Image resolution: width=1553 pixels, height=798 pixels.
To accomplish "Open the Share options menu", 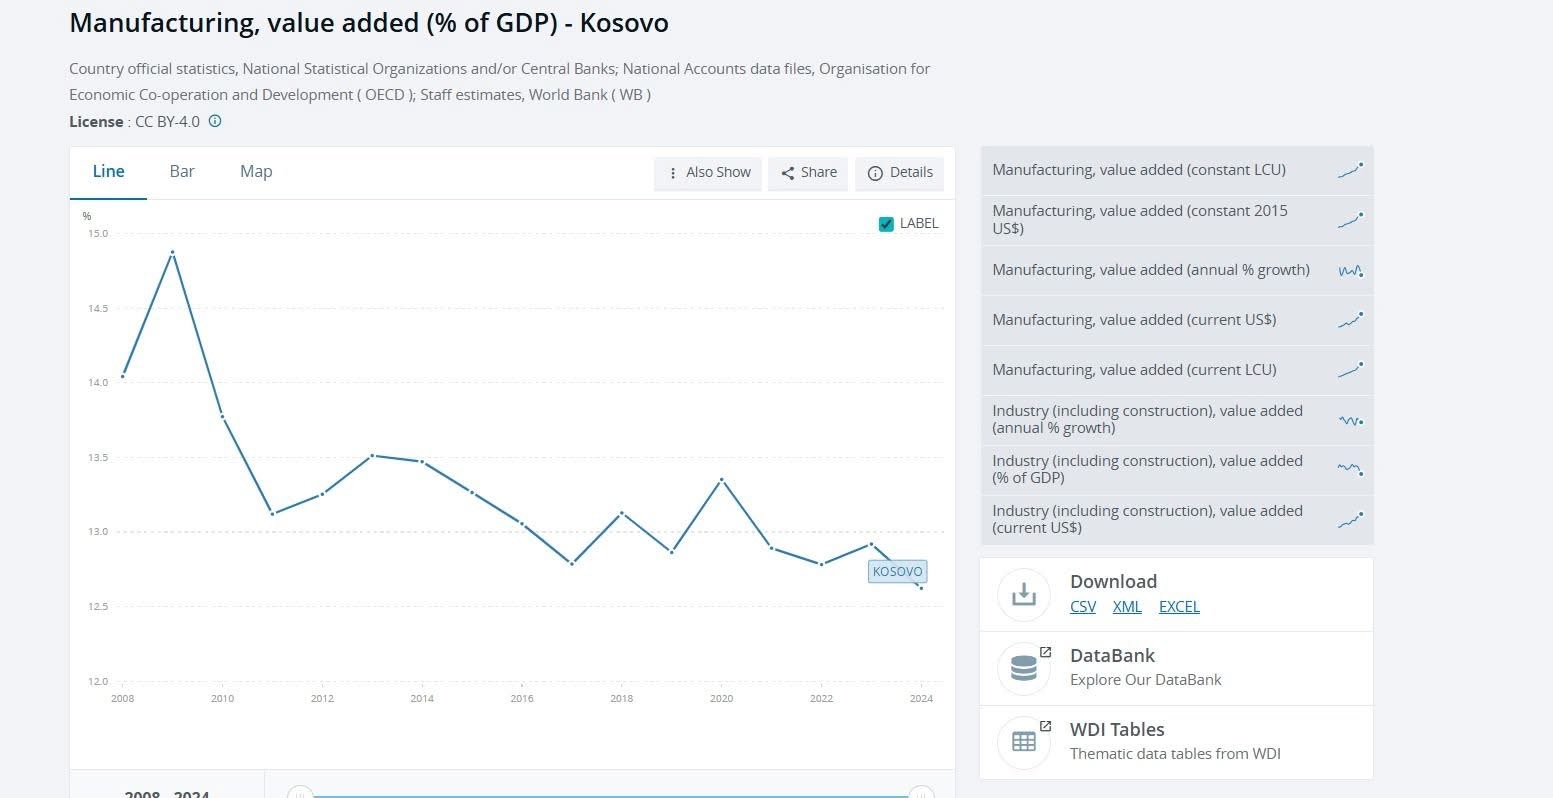I will point(808,173).
